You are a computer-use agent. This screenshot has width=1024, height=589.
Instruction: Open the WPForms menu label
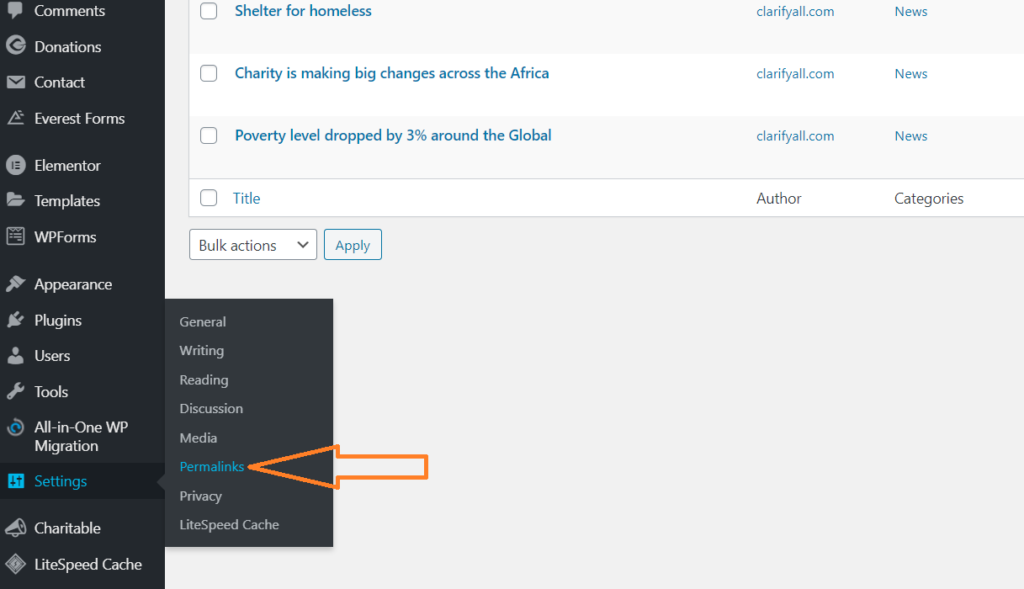[x=65, y=237]
